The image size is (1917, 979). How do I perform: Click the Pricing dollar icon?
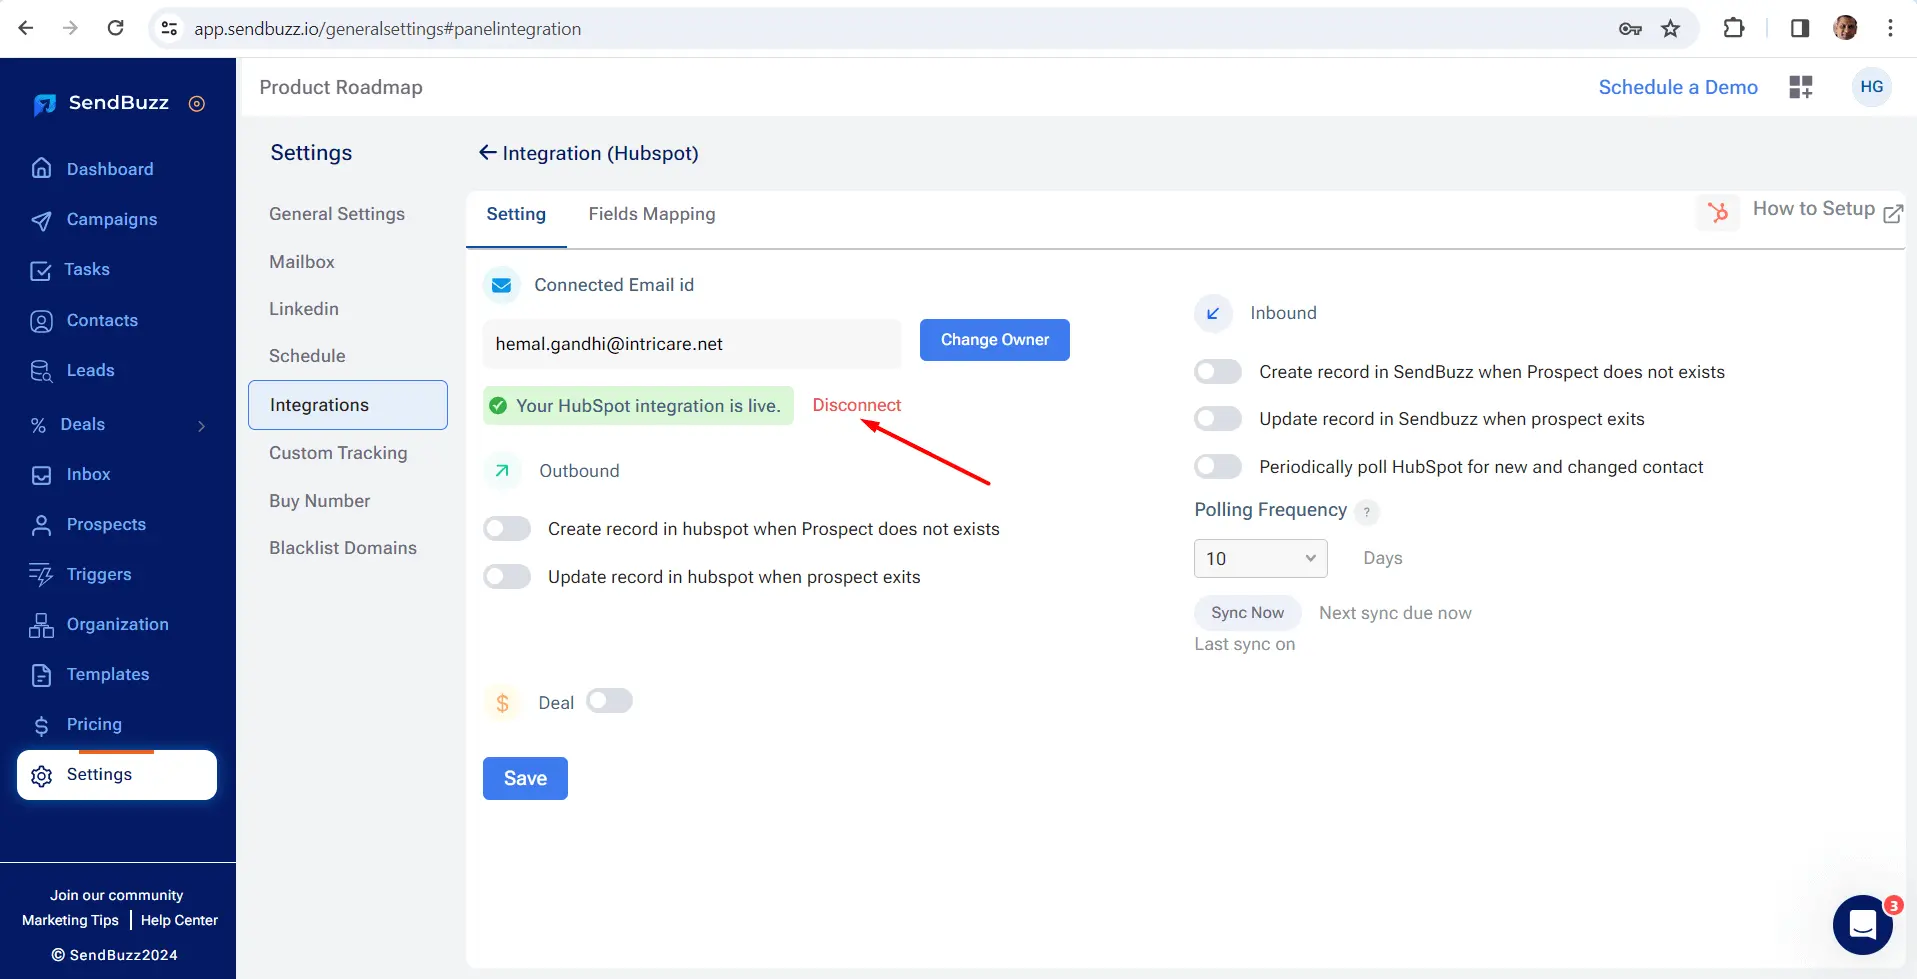(41, 725)
